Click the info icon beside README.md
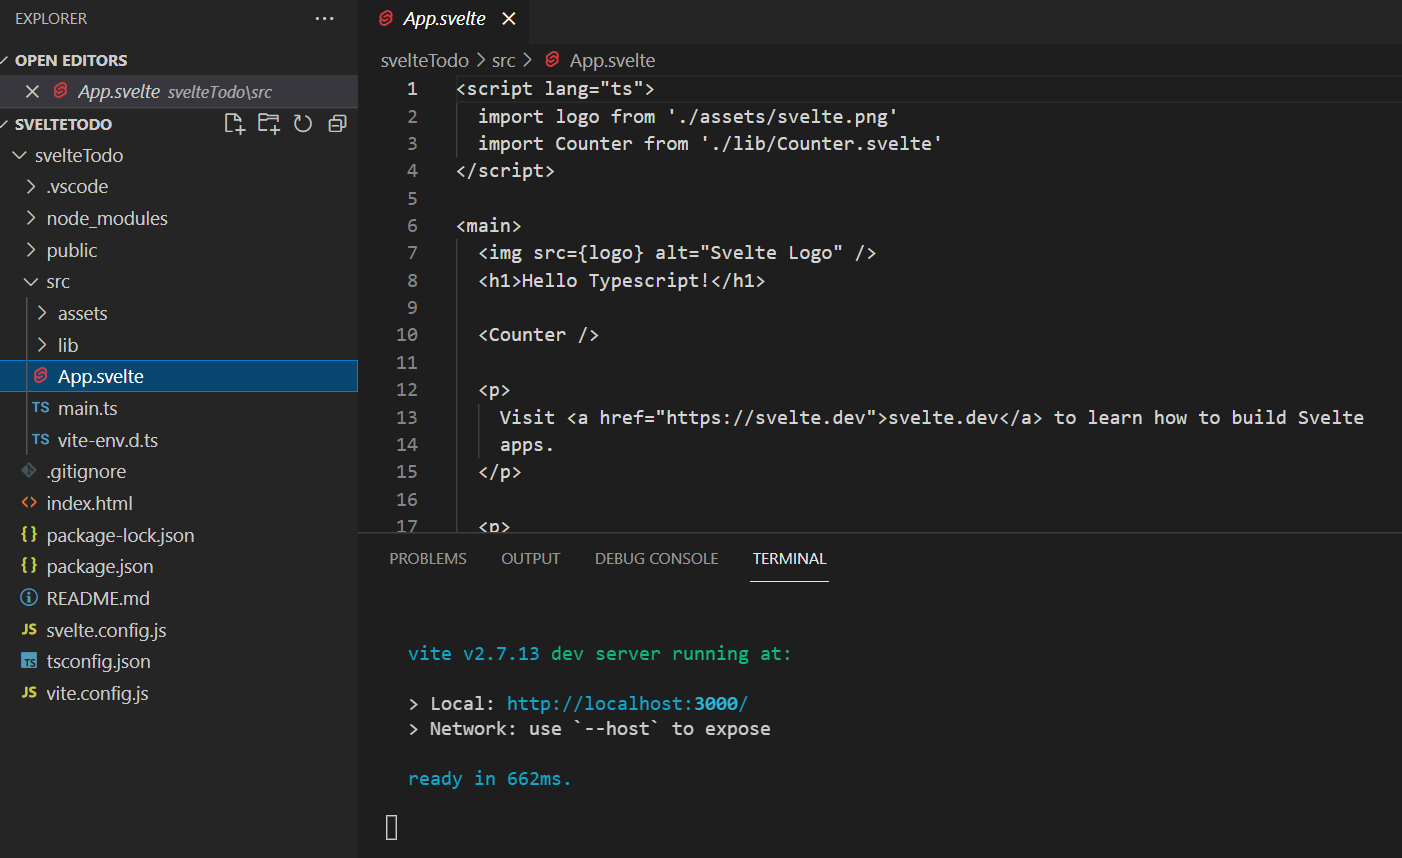This screenshot has width=1402, height=858. tap(29, 598)
